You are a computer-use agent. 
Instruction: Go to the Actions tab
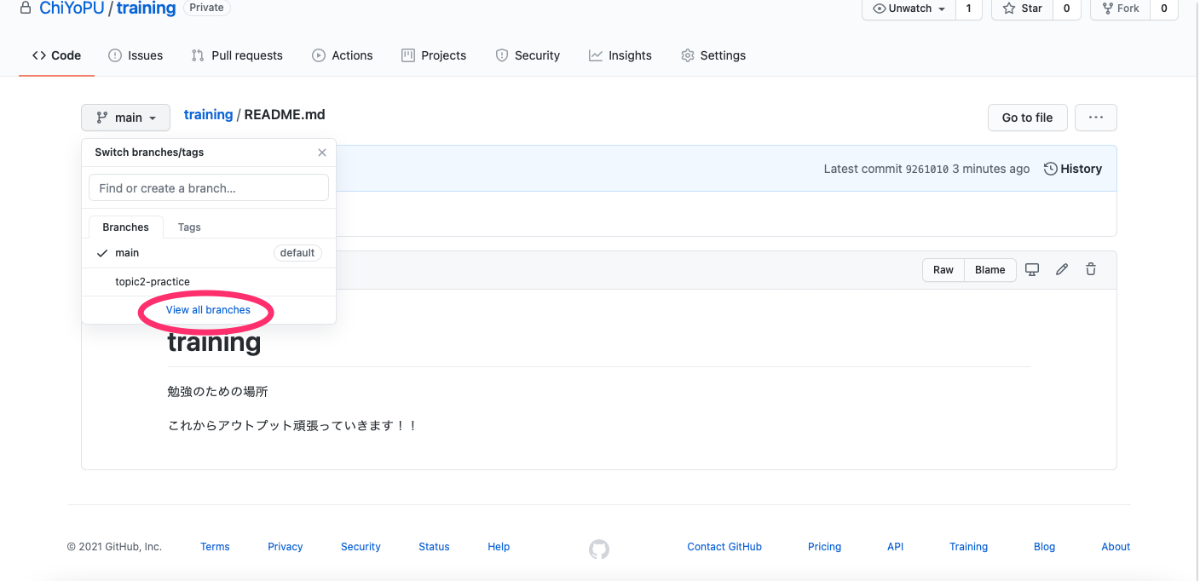pyautogui.click(x=342, y=56)
